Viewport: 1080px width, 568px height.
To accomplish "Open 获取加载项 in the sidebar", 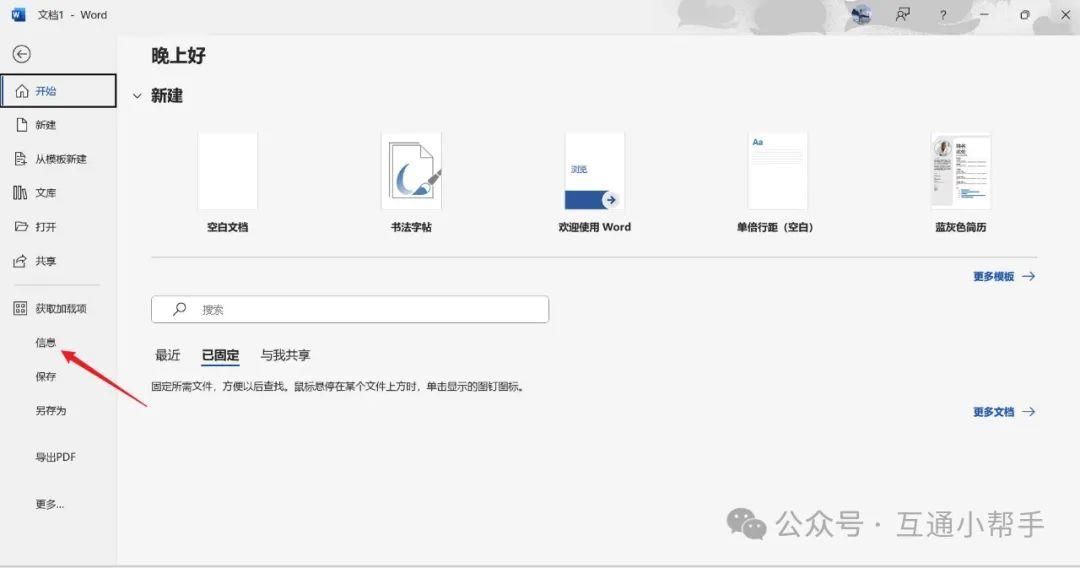I will click(x=59, y=308).
